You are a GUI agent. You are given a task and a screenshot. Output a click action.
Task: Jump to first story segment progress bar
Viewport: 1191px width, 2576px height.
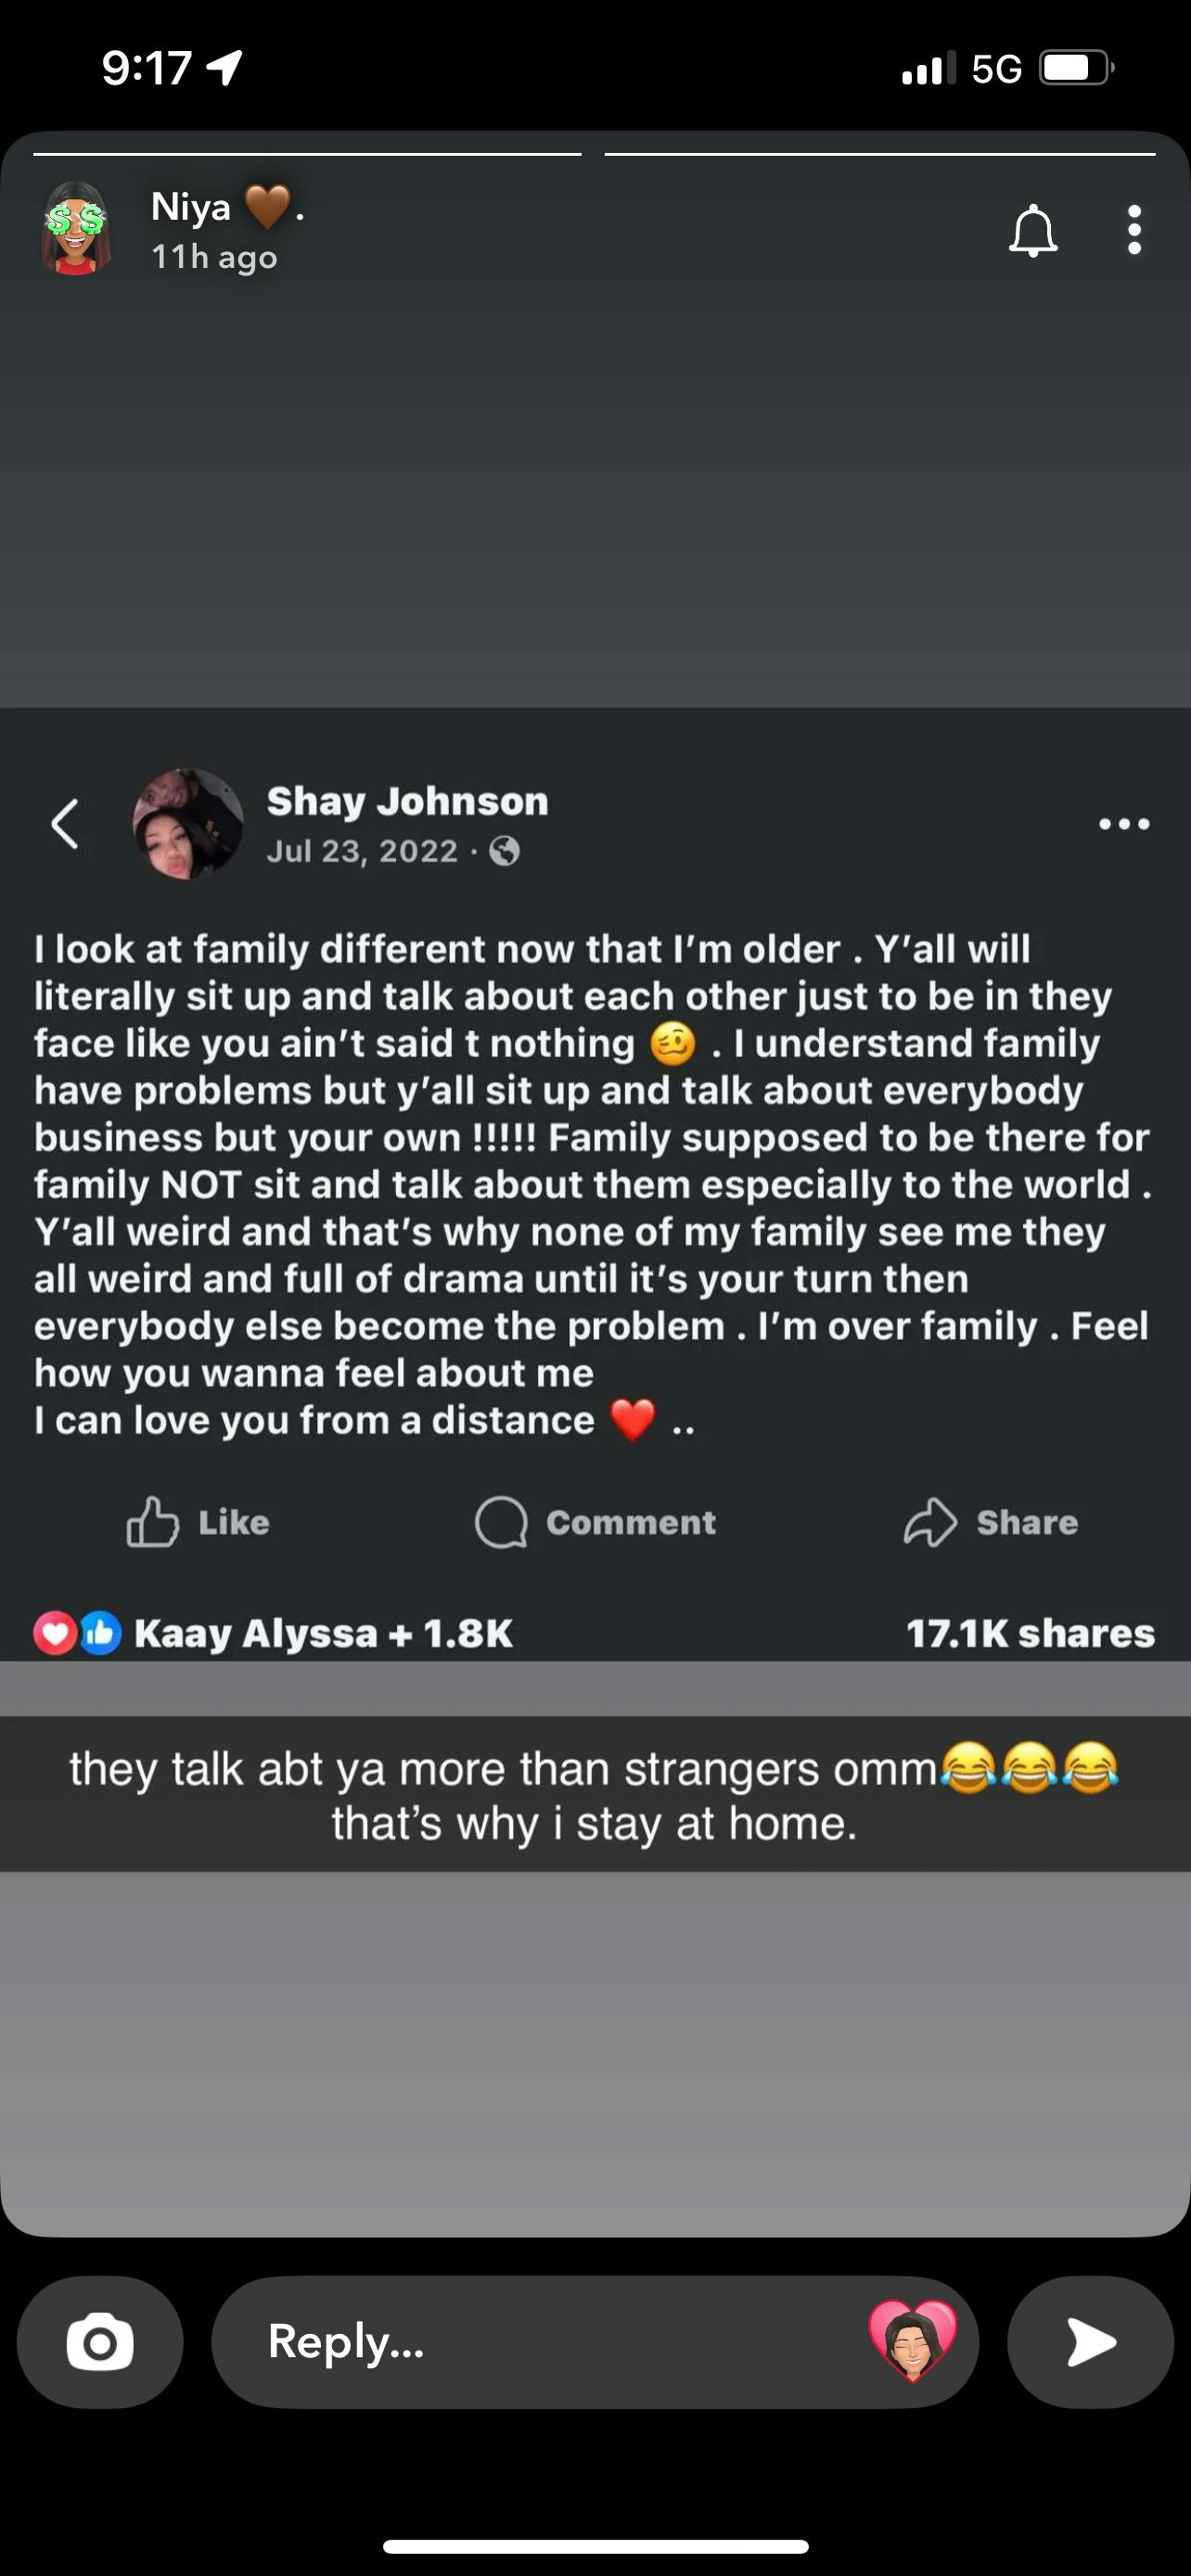tap(307, 154)
